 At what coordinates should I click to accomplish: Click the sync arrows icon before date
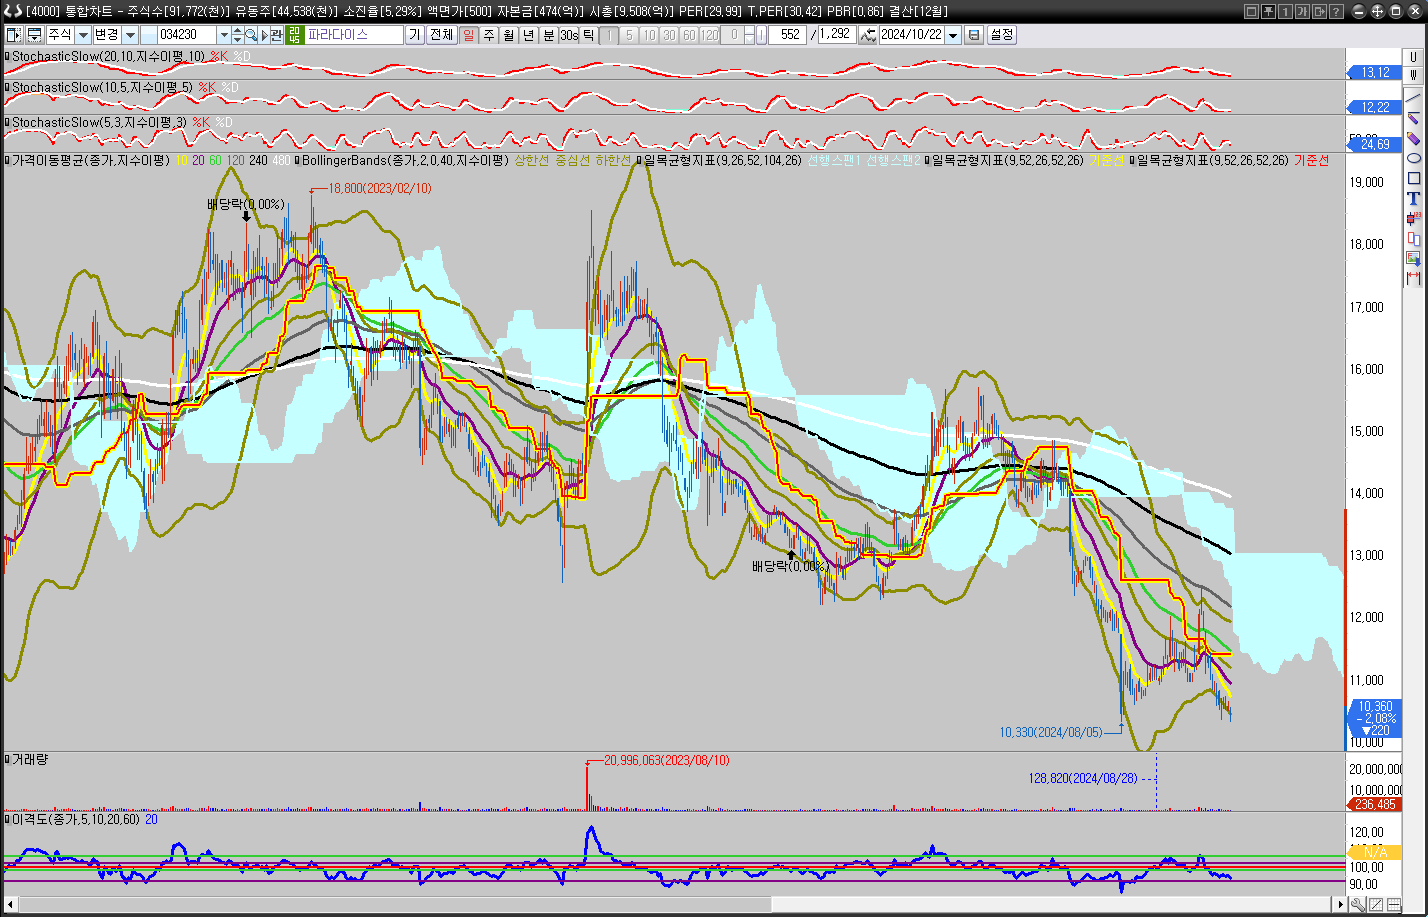tap(869, 34)
